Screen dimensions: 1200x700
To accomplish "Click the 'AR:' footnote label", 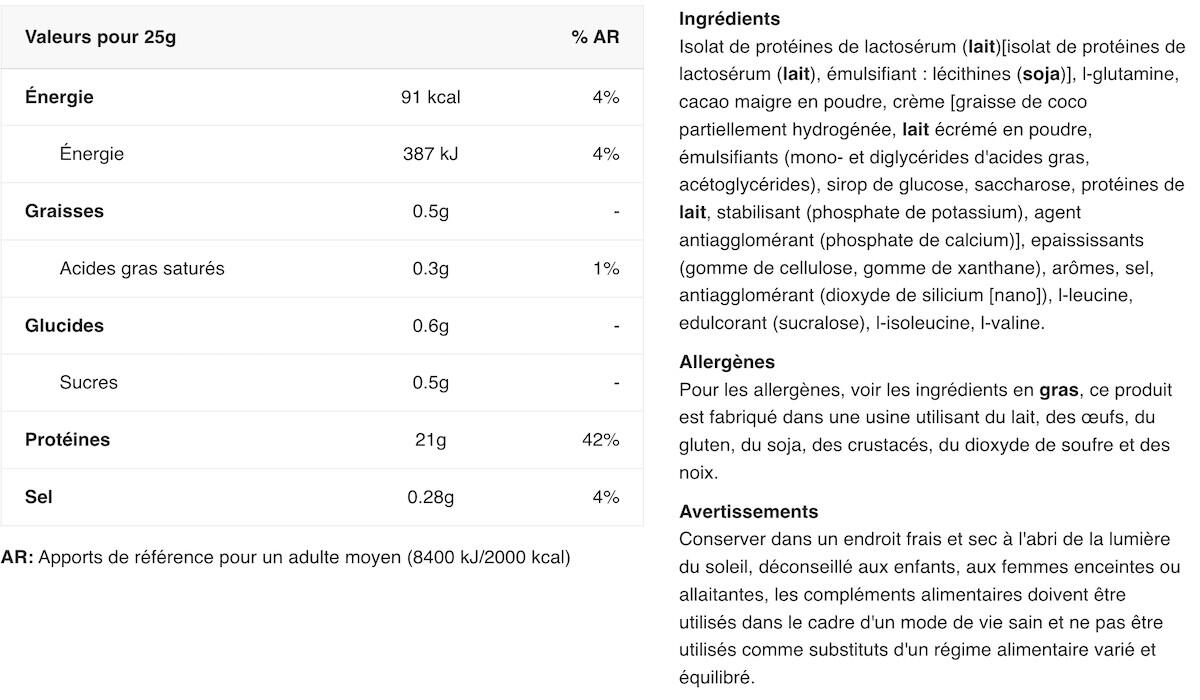I will tap(17, 557).
